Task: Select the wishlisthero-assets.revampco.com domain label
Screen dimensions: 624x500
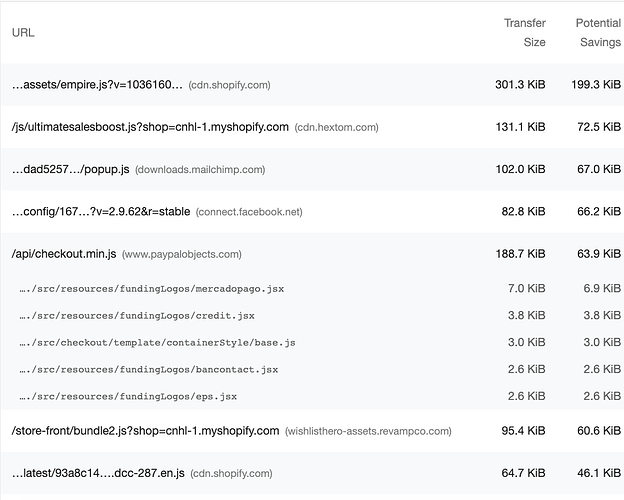Action: pyautogui.click(x=369, y=431)
